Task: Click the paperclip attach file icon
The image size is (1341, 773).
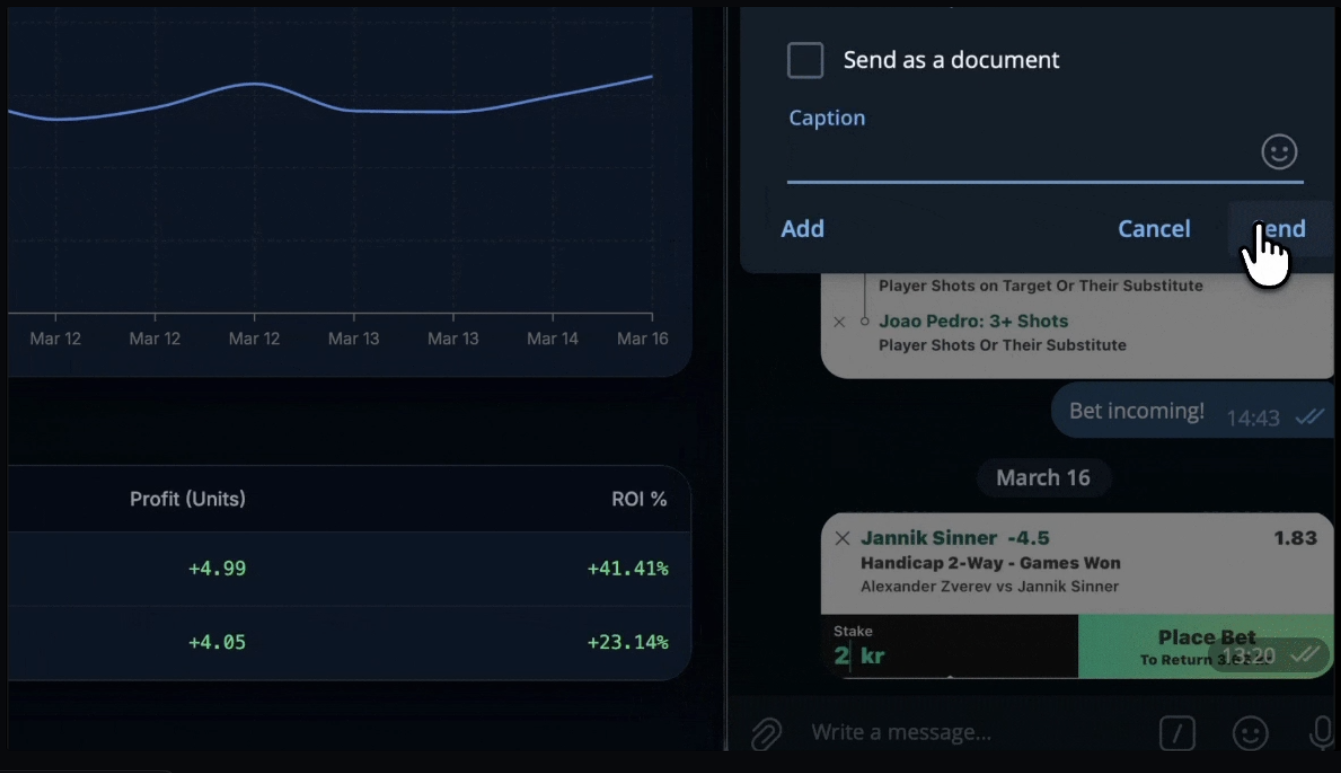Action: click(766, 733)
